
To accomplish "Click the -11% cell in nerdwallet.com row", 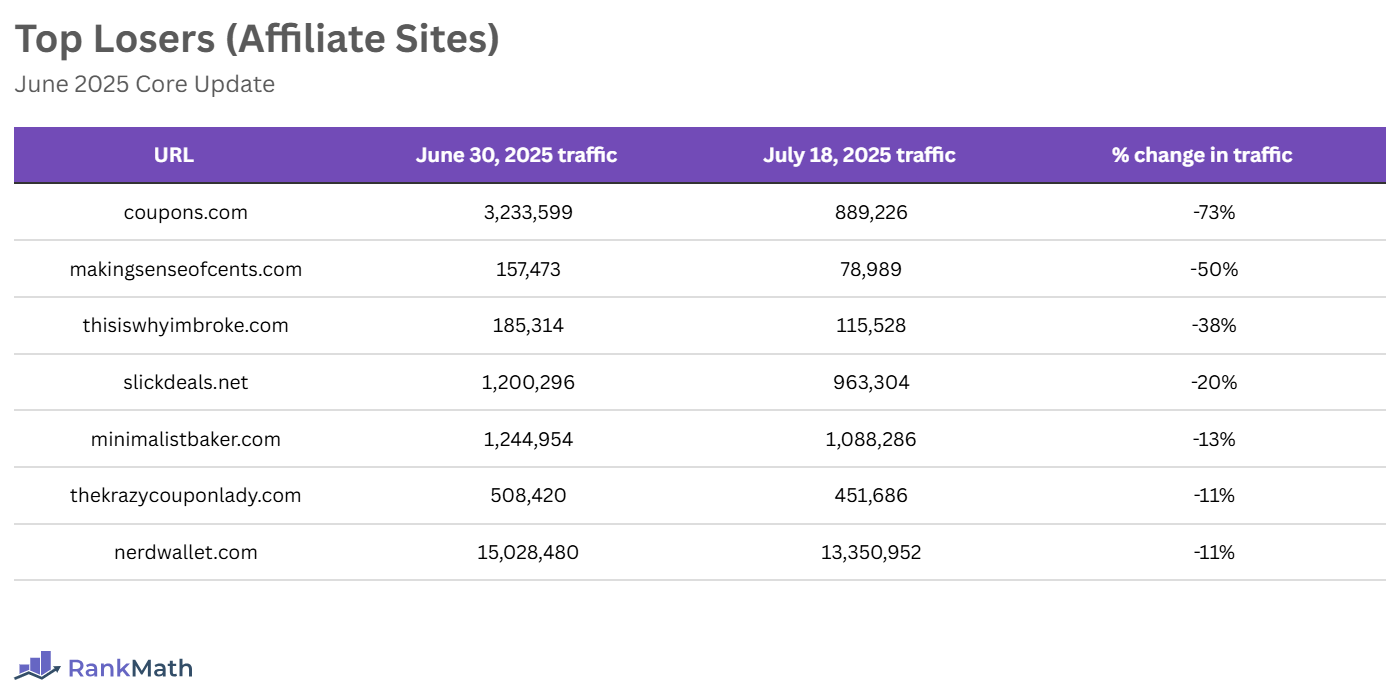I will tap(1214, 552).
